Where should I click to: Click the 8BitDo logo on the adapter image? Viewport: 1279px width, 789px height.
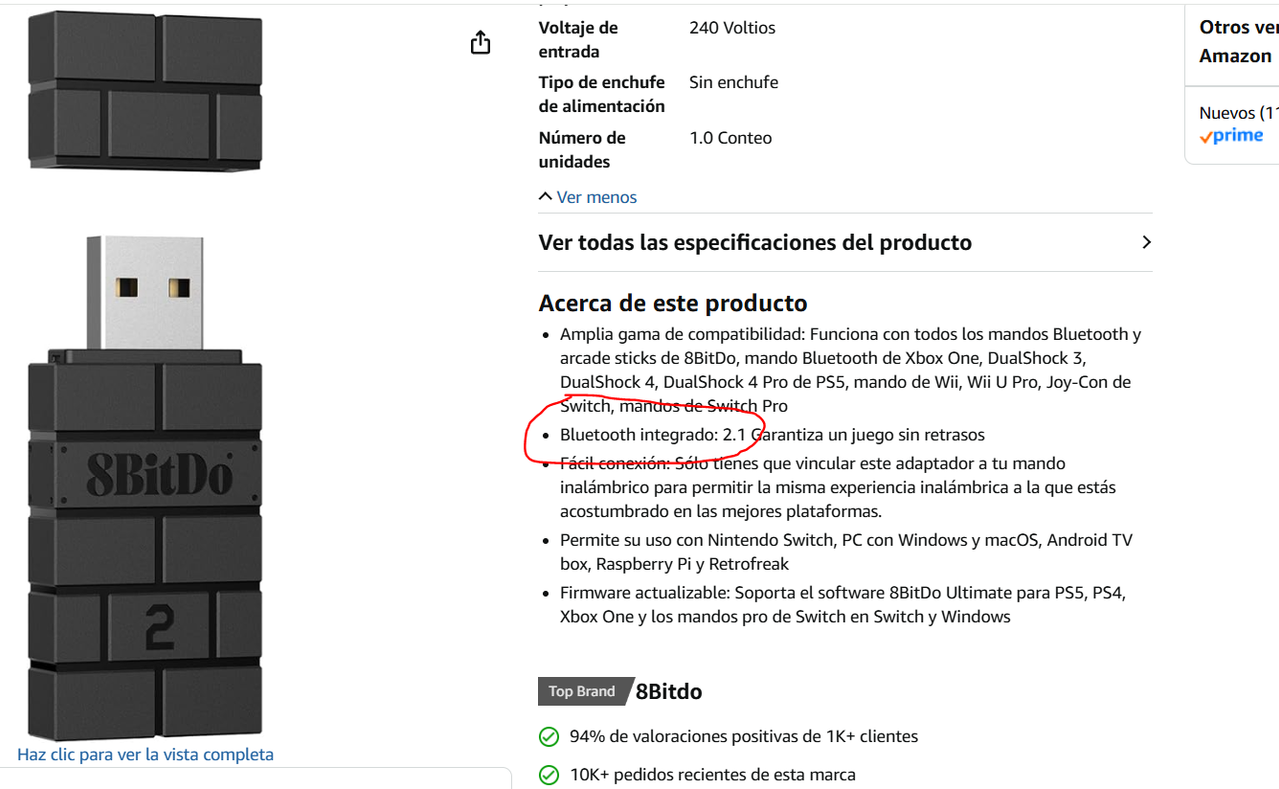(159, 475)
